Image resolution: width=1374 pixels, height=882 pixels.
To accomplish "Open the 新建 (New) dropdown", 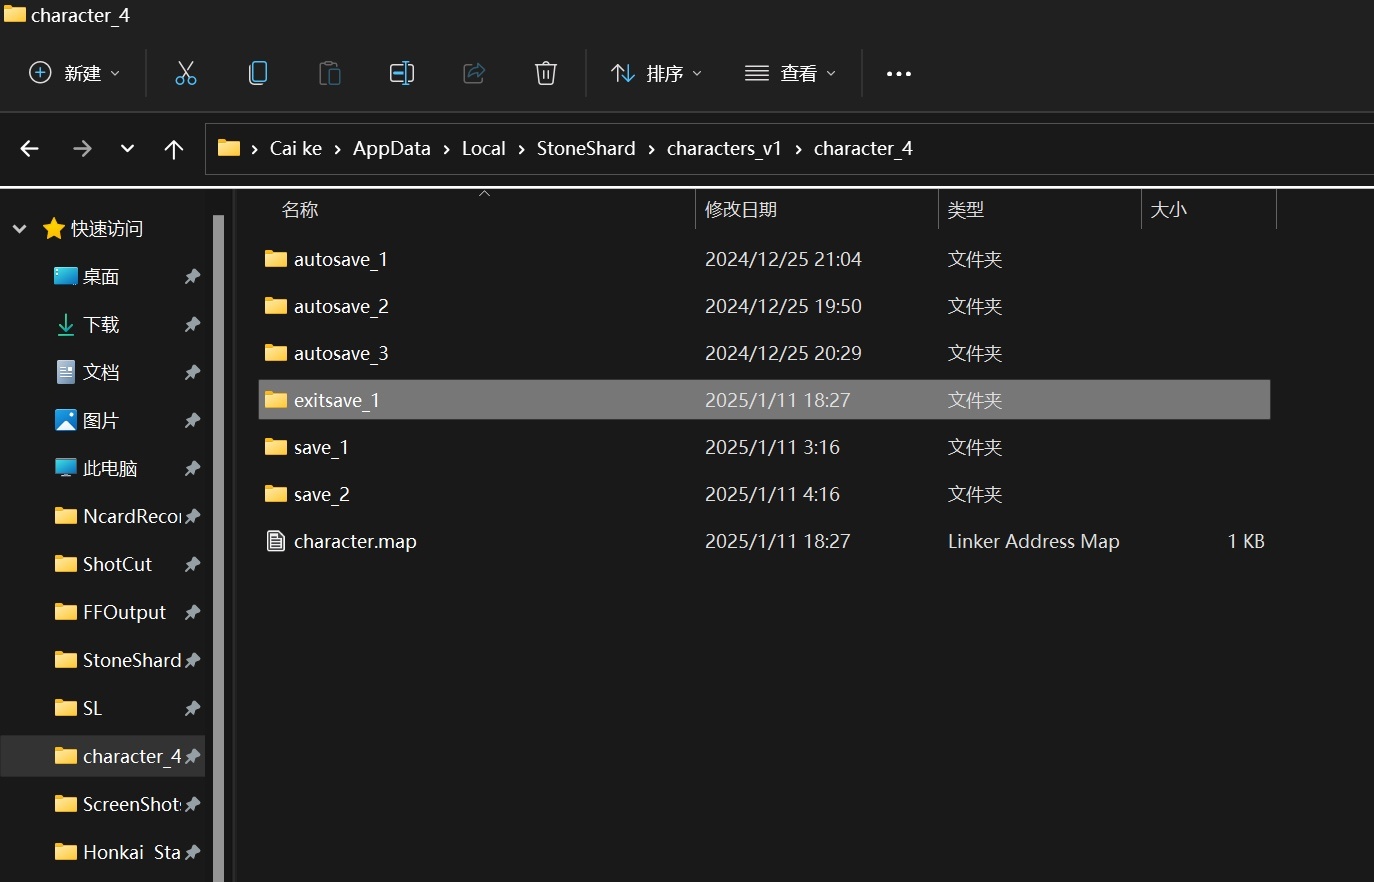I will (75, 73).
